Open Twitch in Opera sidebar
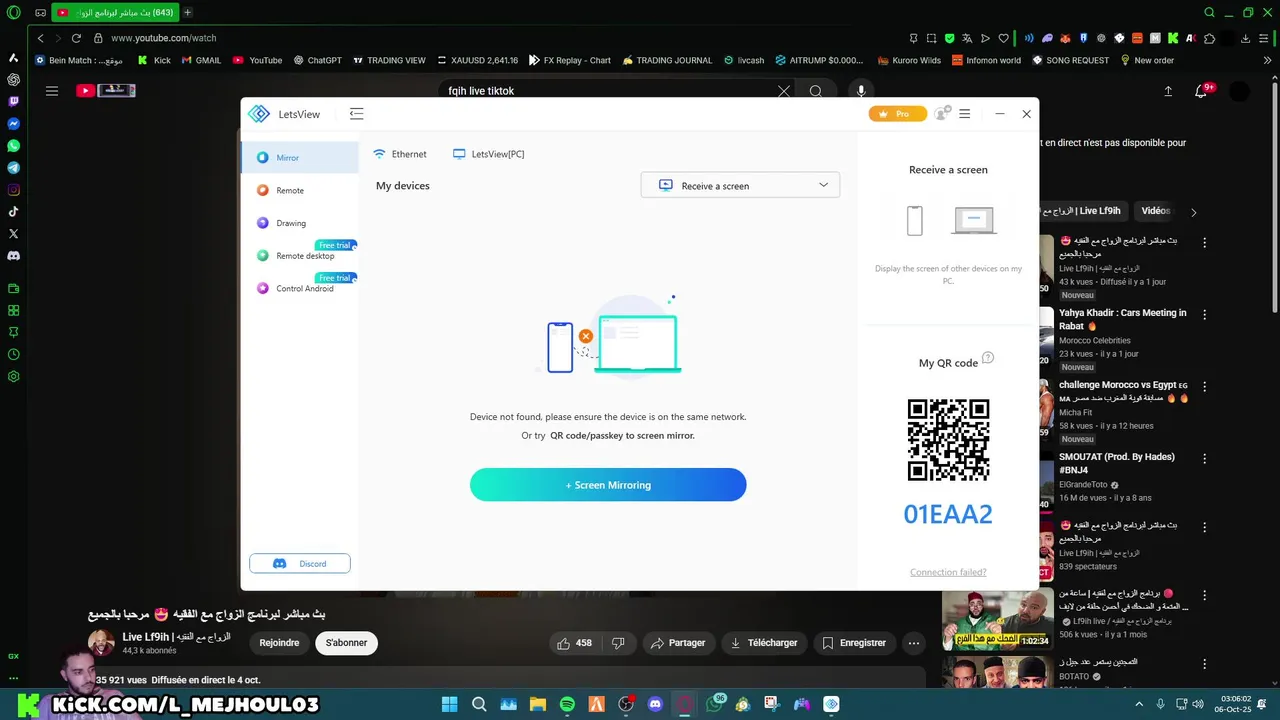The height and width of the screenshot is (720, 1280). coord(13,102)
